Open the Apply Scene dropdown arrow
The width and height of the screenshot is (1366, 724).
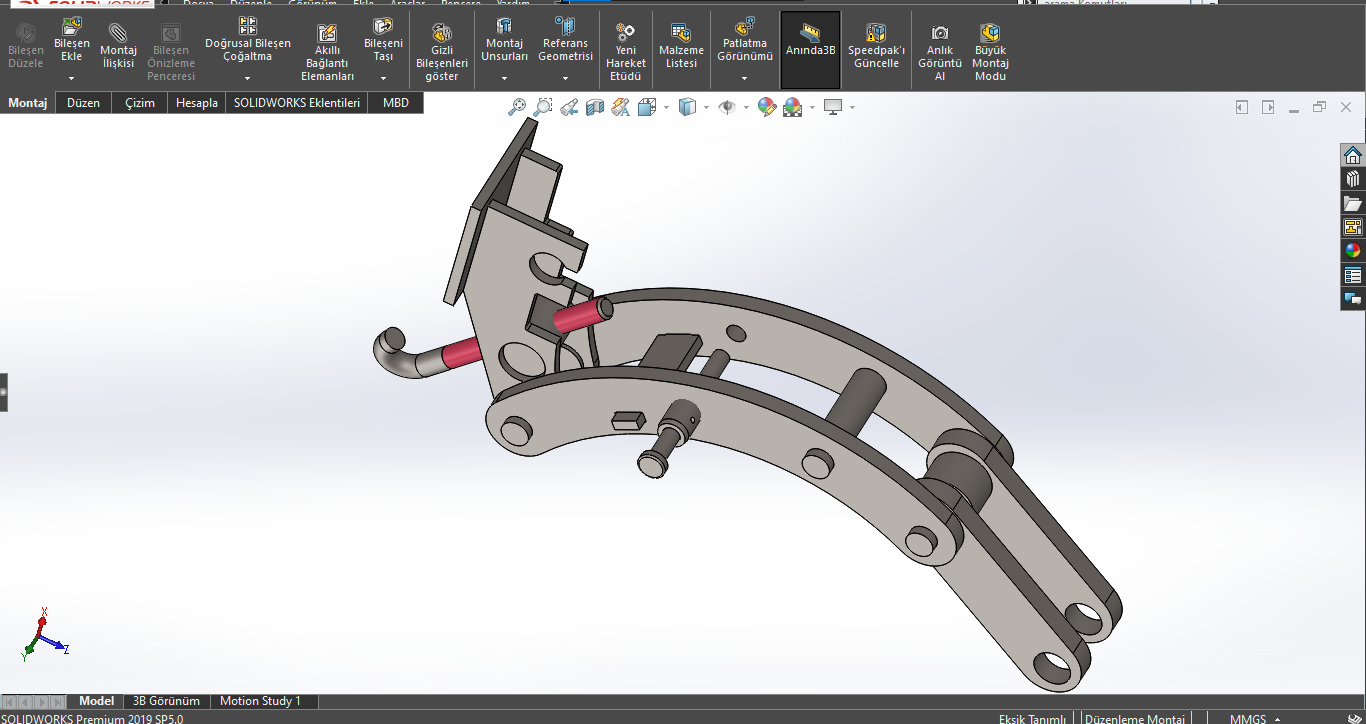(x=812, y=107)
